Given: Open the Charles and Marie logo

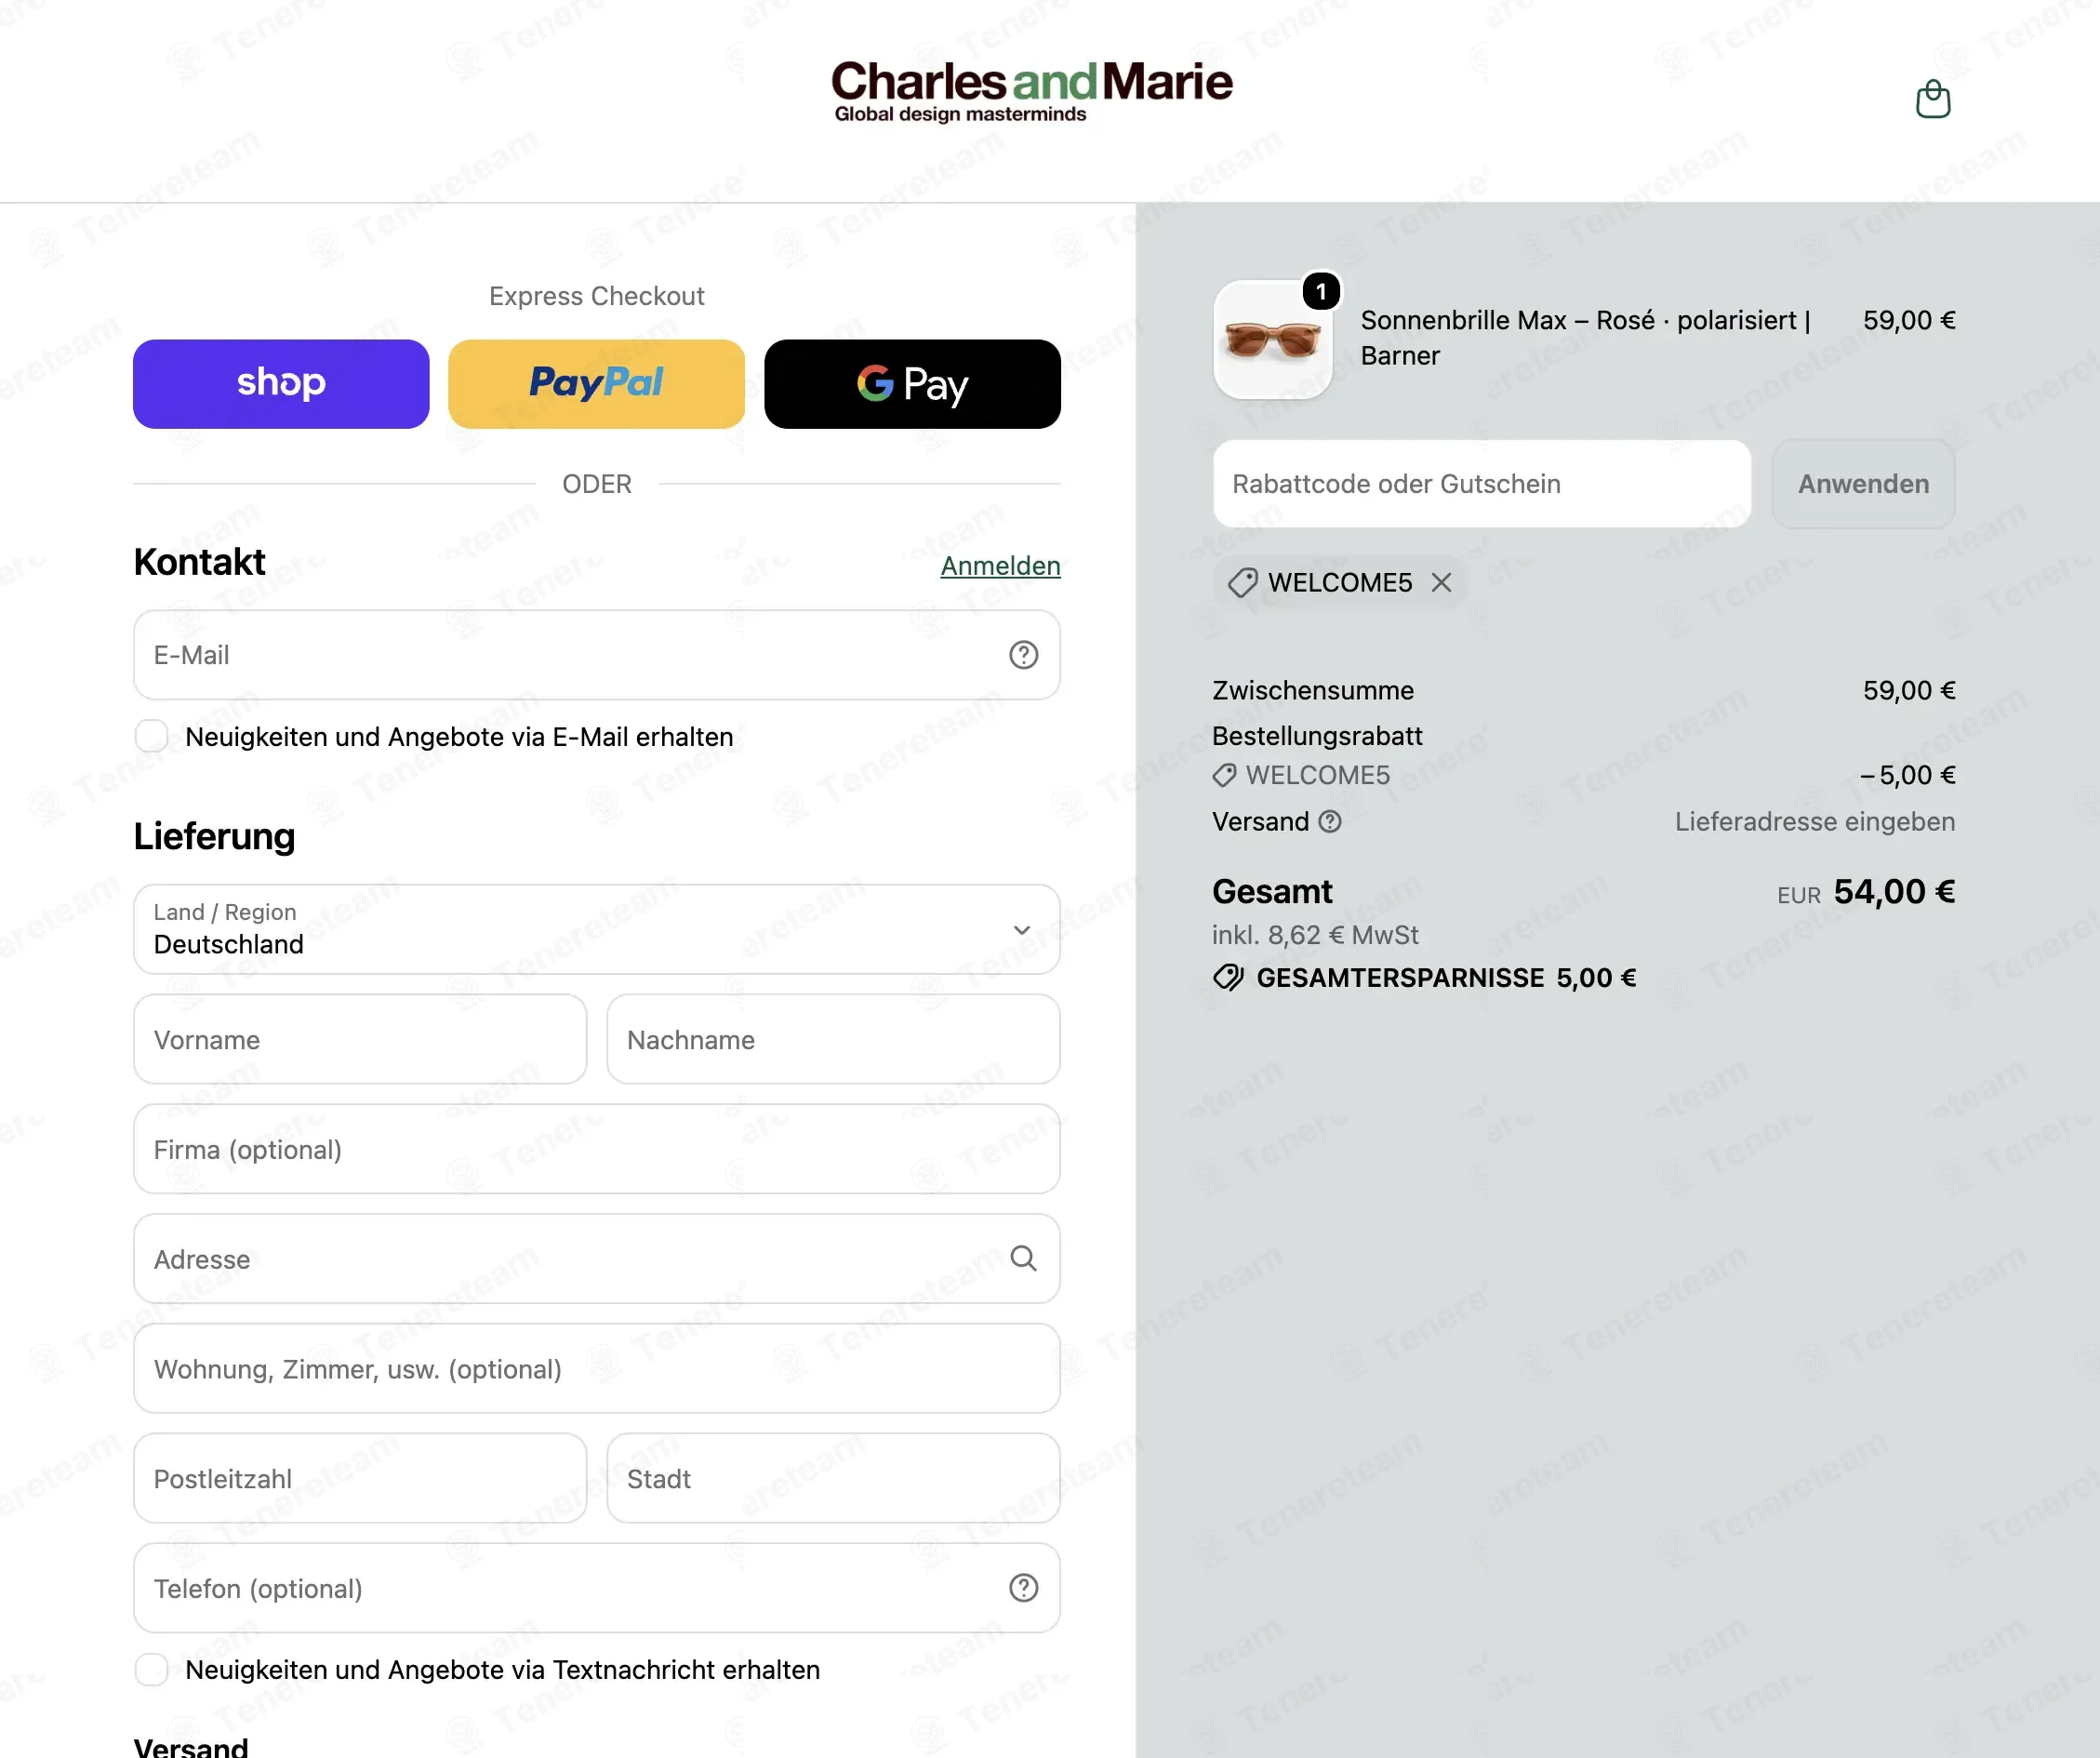Looking at the screenshot, I should coord(1031,91).
